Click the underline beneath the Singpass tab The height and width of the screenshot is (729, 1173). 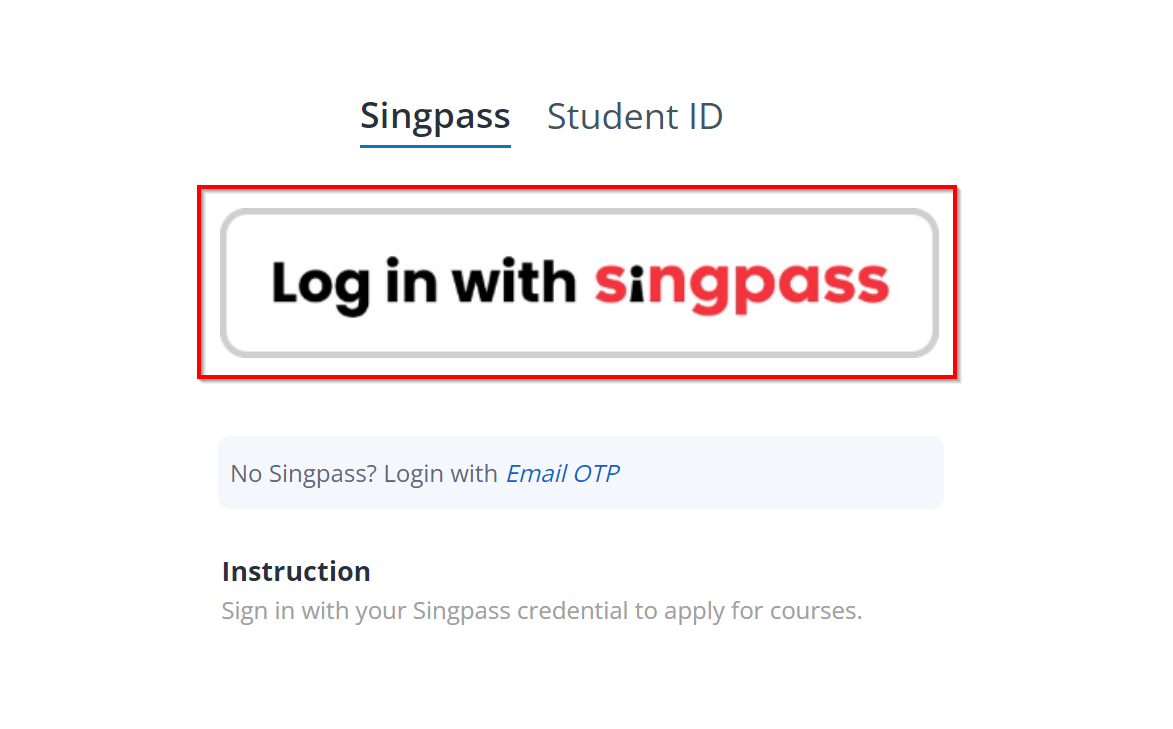434,145
